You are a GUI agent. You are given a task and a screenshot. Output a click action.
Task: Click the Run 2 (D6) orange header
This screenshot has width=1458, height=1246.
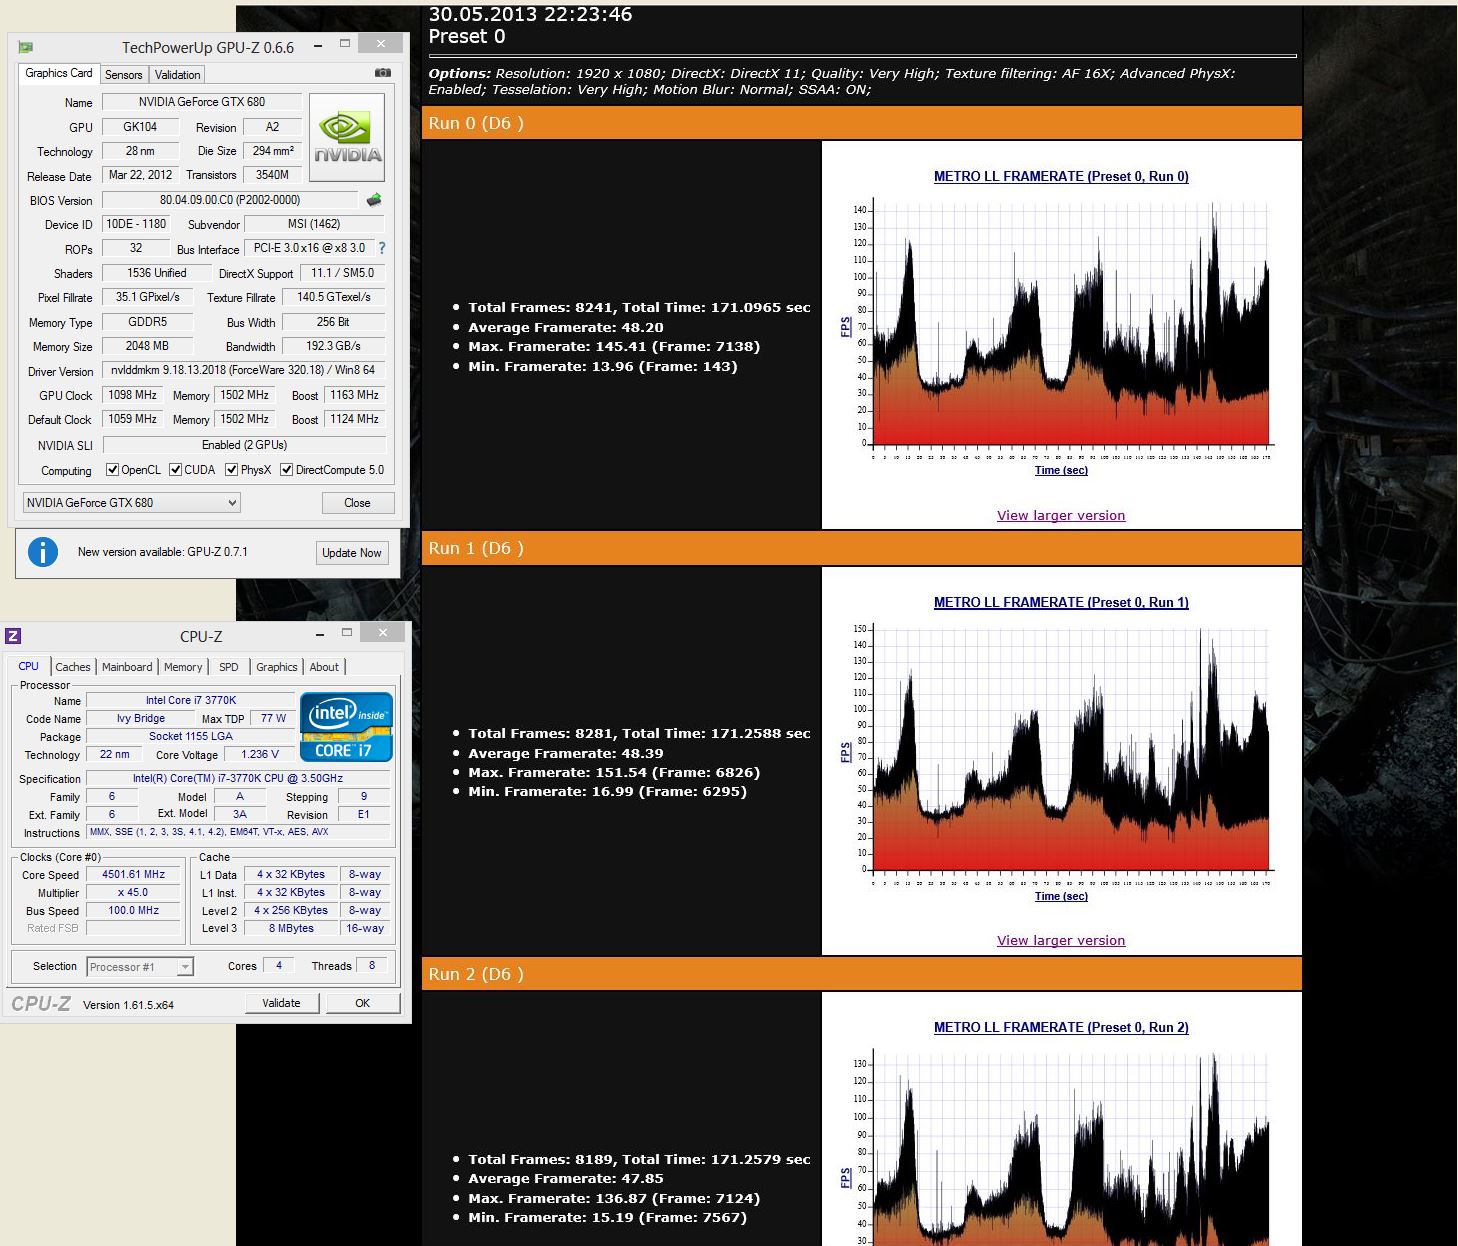click(862, 974)
